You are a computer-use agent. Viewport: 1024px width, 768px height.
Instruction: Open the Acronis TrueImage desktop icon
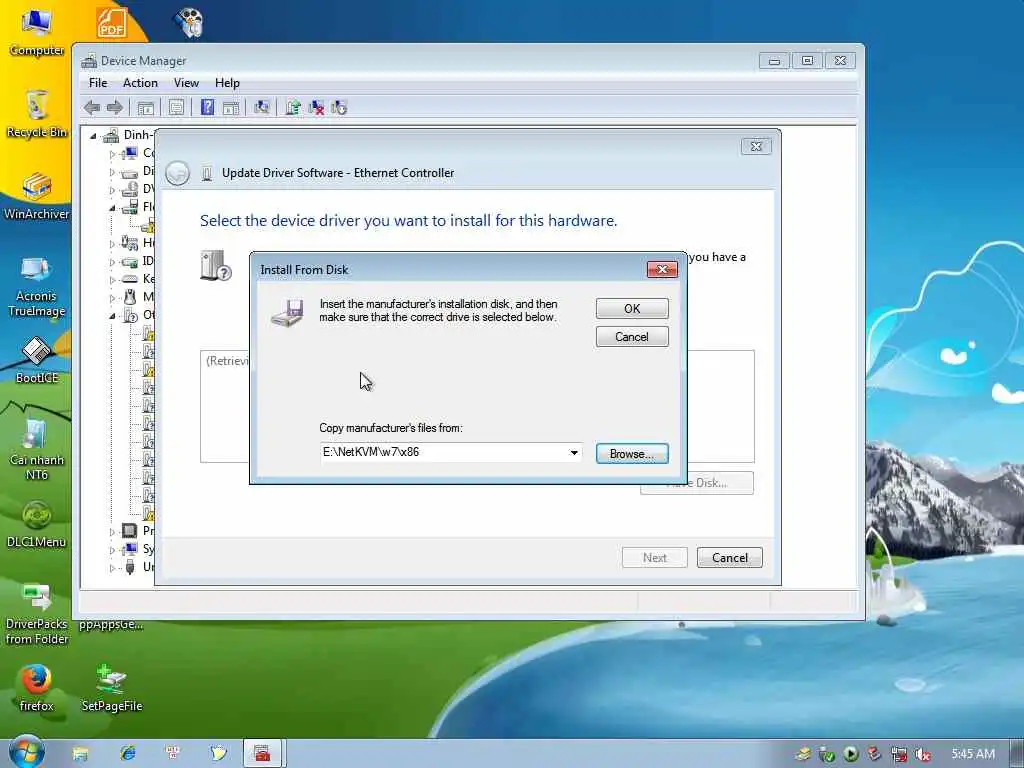(x=37, y=285)
